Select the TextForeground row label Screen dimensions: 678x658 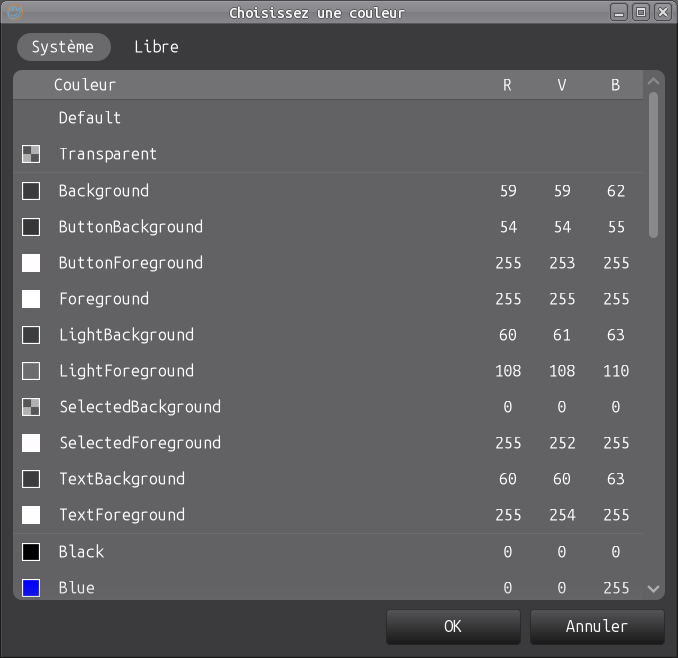tap(122, 515)
